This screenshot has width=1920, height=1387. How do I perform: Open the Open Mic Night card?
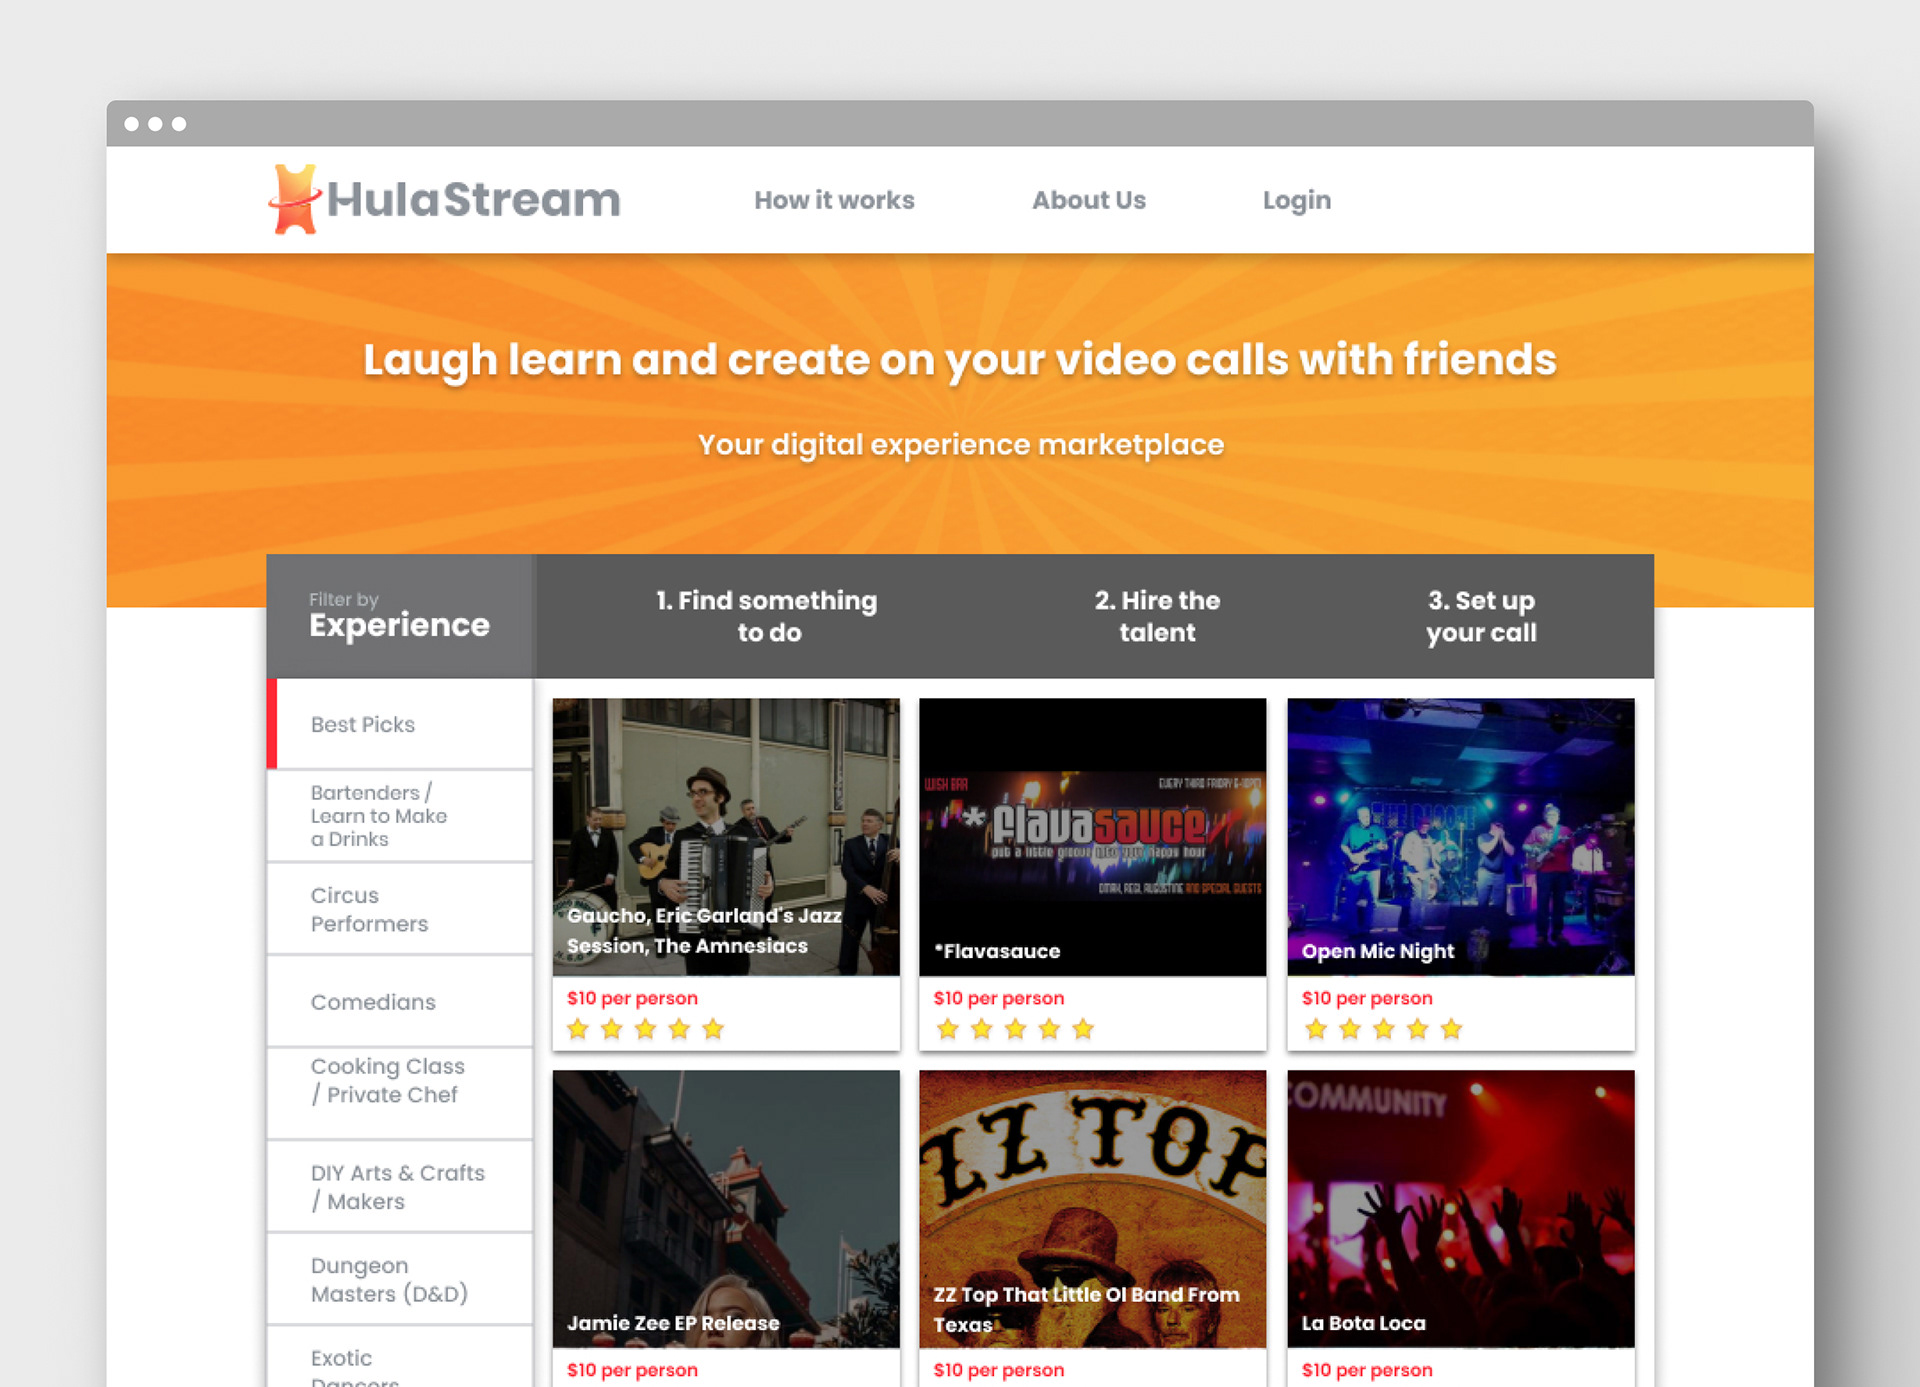pyautogui.click(x=1460, y=836)
